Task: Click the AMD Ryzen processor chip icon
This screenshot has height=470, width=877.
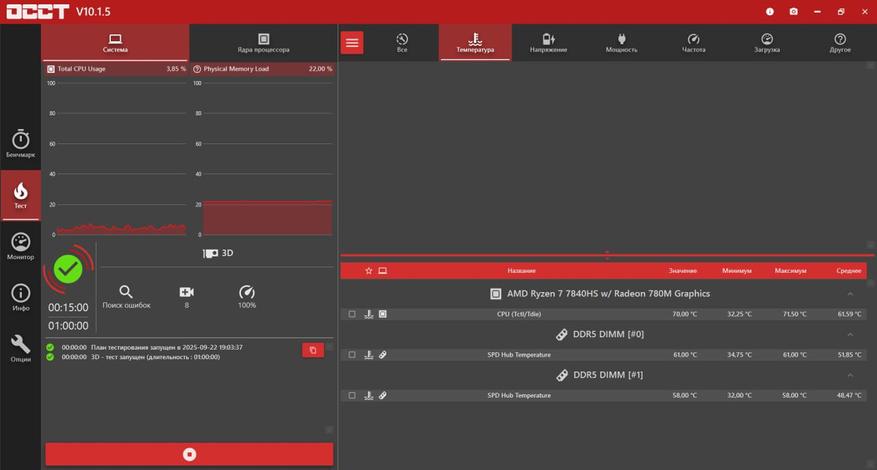Action: click(x=496, y=294)
